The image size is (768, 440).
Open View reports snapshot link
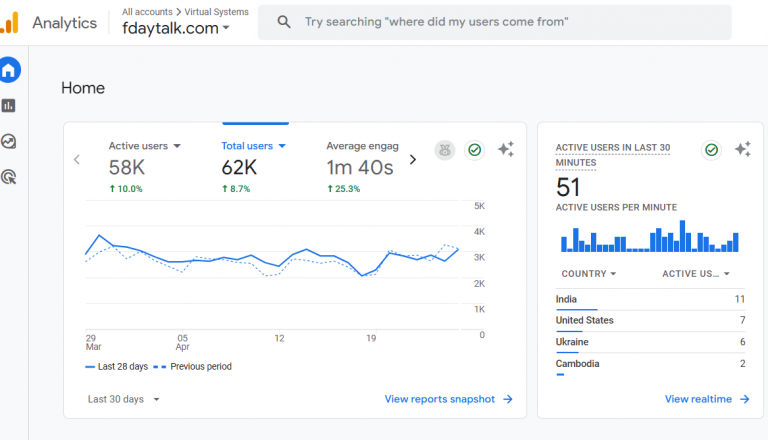pyautogui.click(x=449, y=399)
